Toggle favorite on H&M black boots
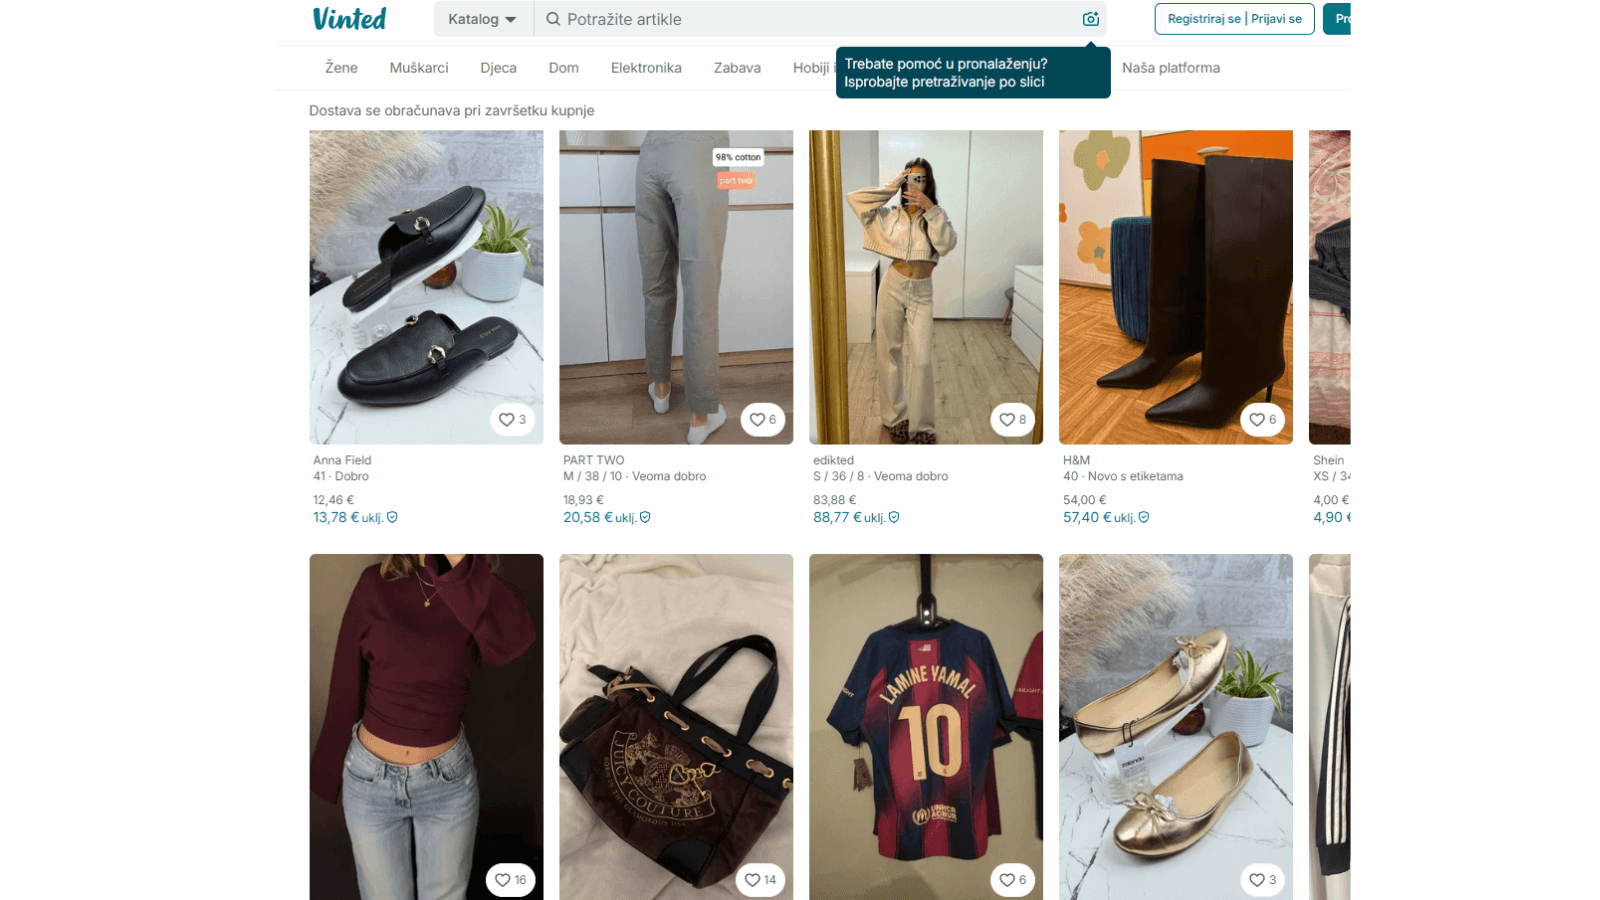Viewport: 1600px width, 900px height. (x=1262, y=420)
